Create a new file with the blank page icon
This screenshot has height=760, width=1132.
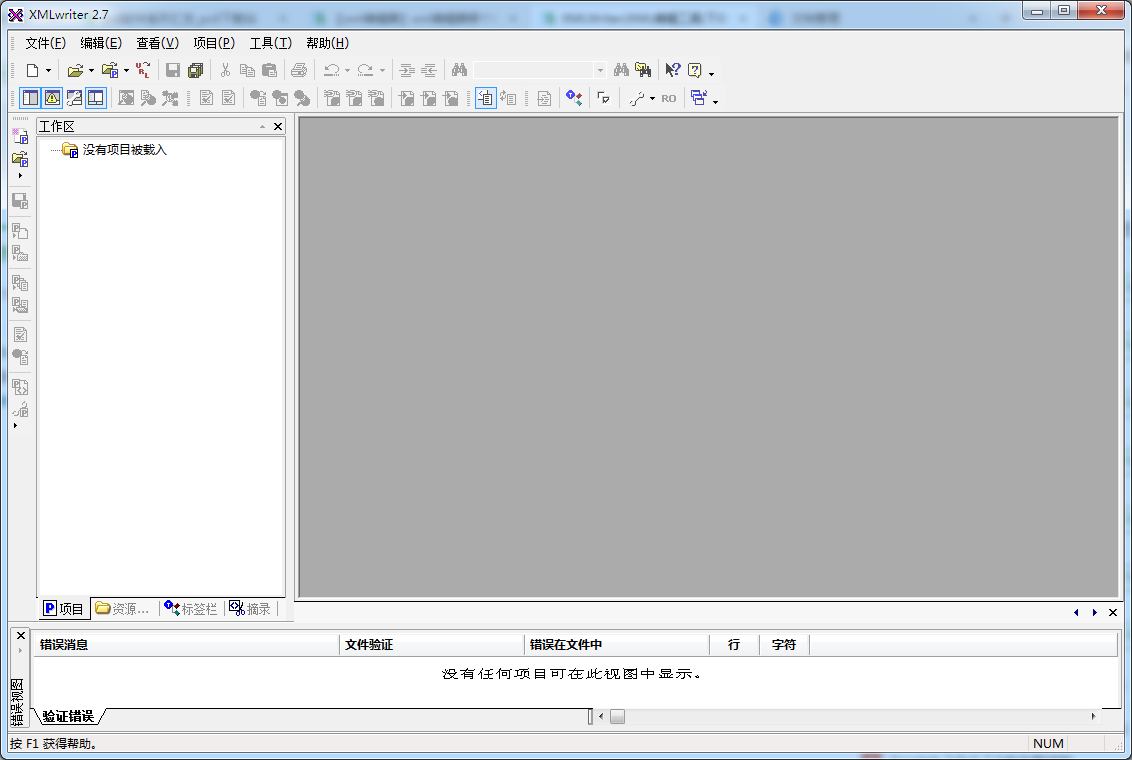click(32, 70)
